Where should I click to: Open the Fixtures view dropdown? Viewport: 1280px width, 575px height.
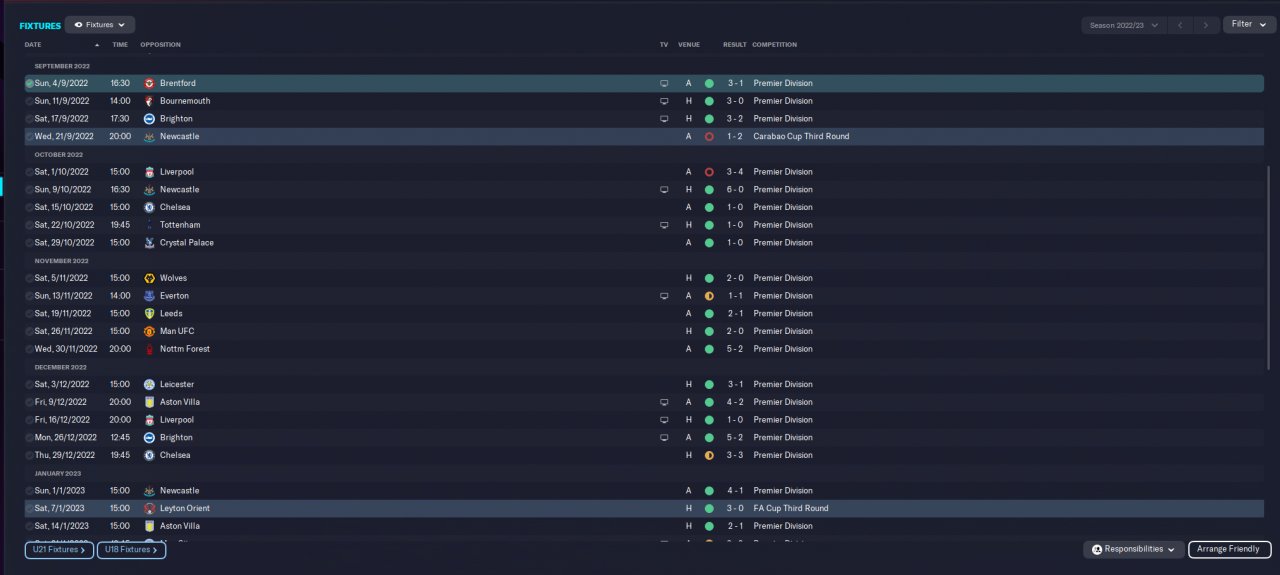point(100,25)
